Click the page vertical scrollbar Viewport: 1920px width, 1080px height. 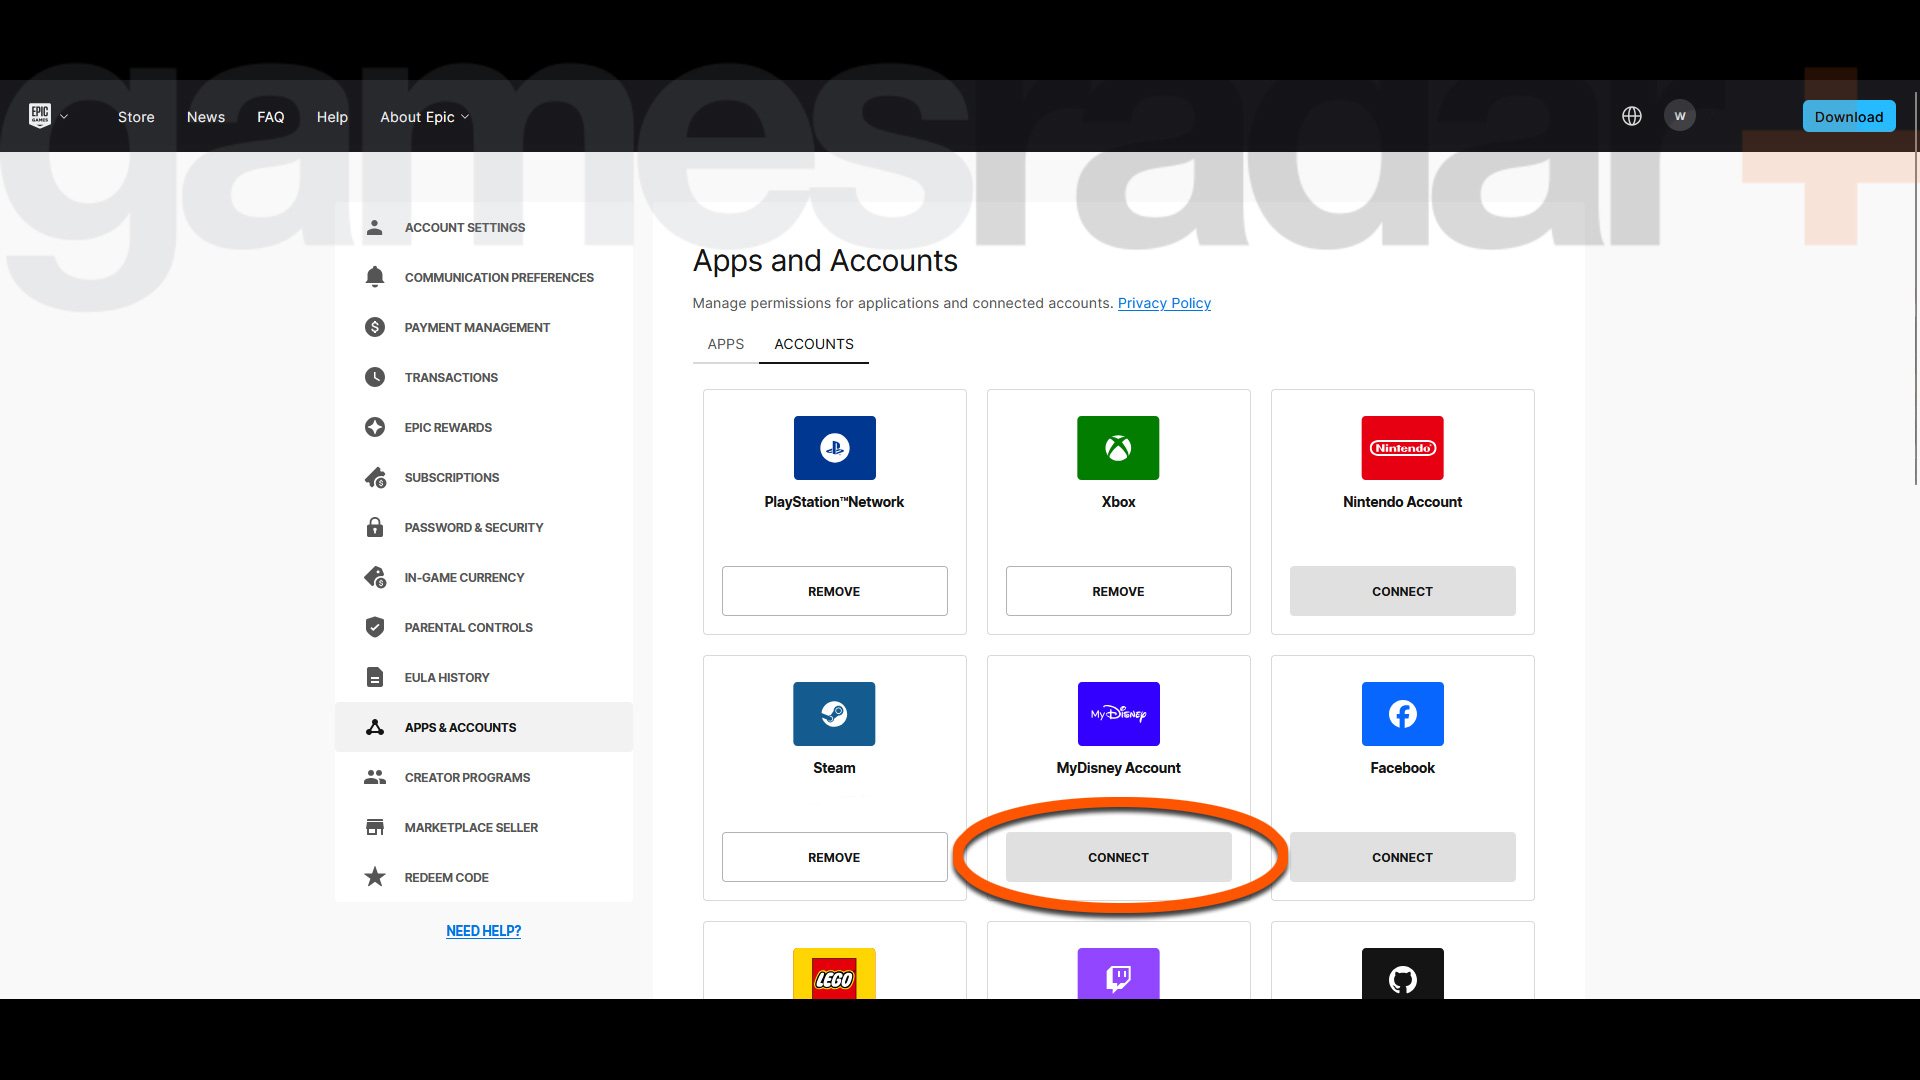pyautogui.click(x=1916, y=290)
